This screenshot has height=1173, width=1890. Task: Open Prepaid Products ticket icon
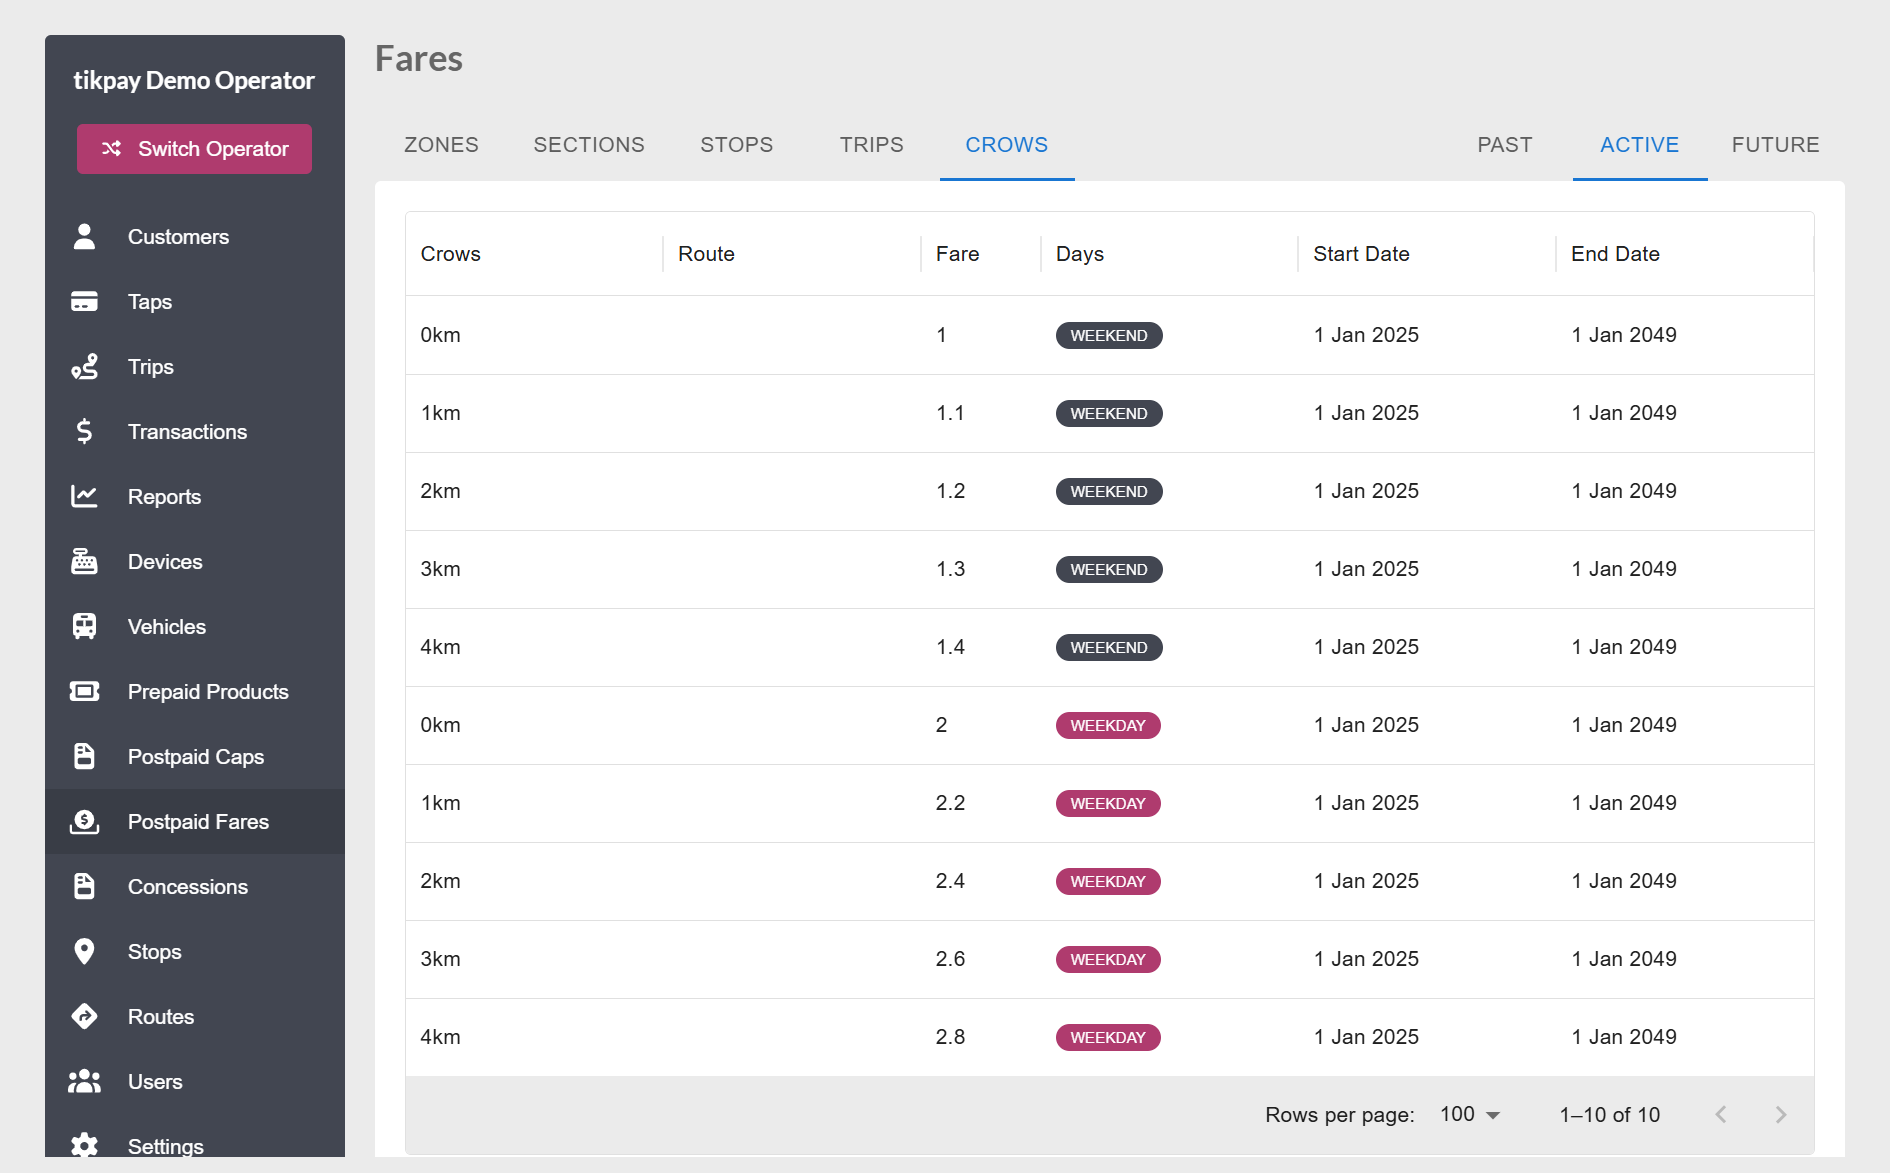tap(85, 692)
